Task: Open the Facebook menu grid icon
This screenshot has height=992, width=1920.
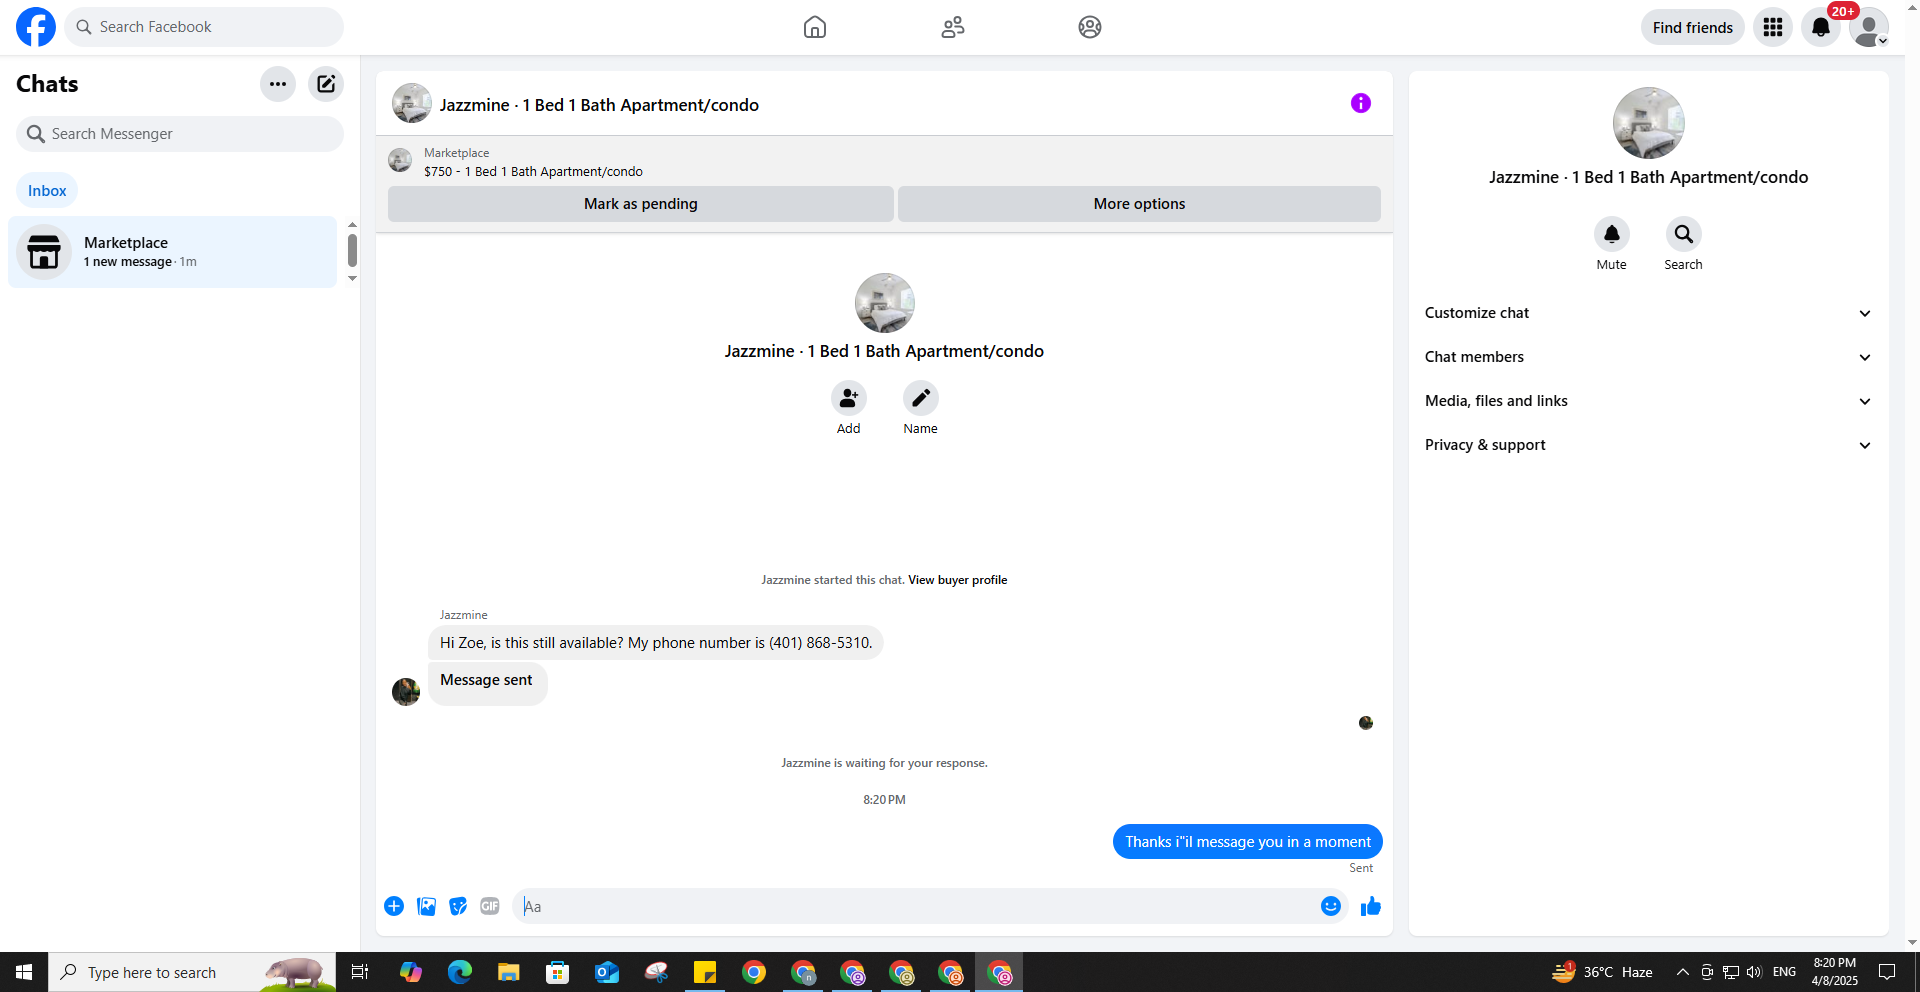Action: [1773, 27]
